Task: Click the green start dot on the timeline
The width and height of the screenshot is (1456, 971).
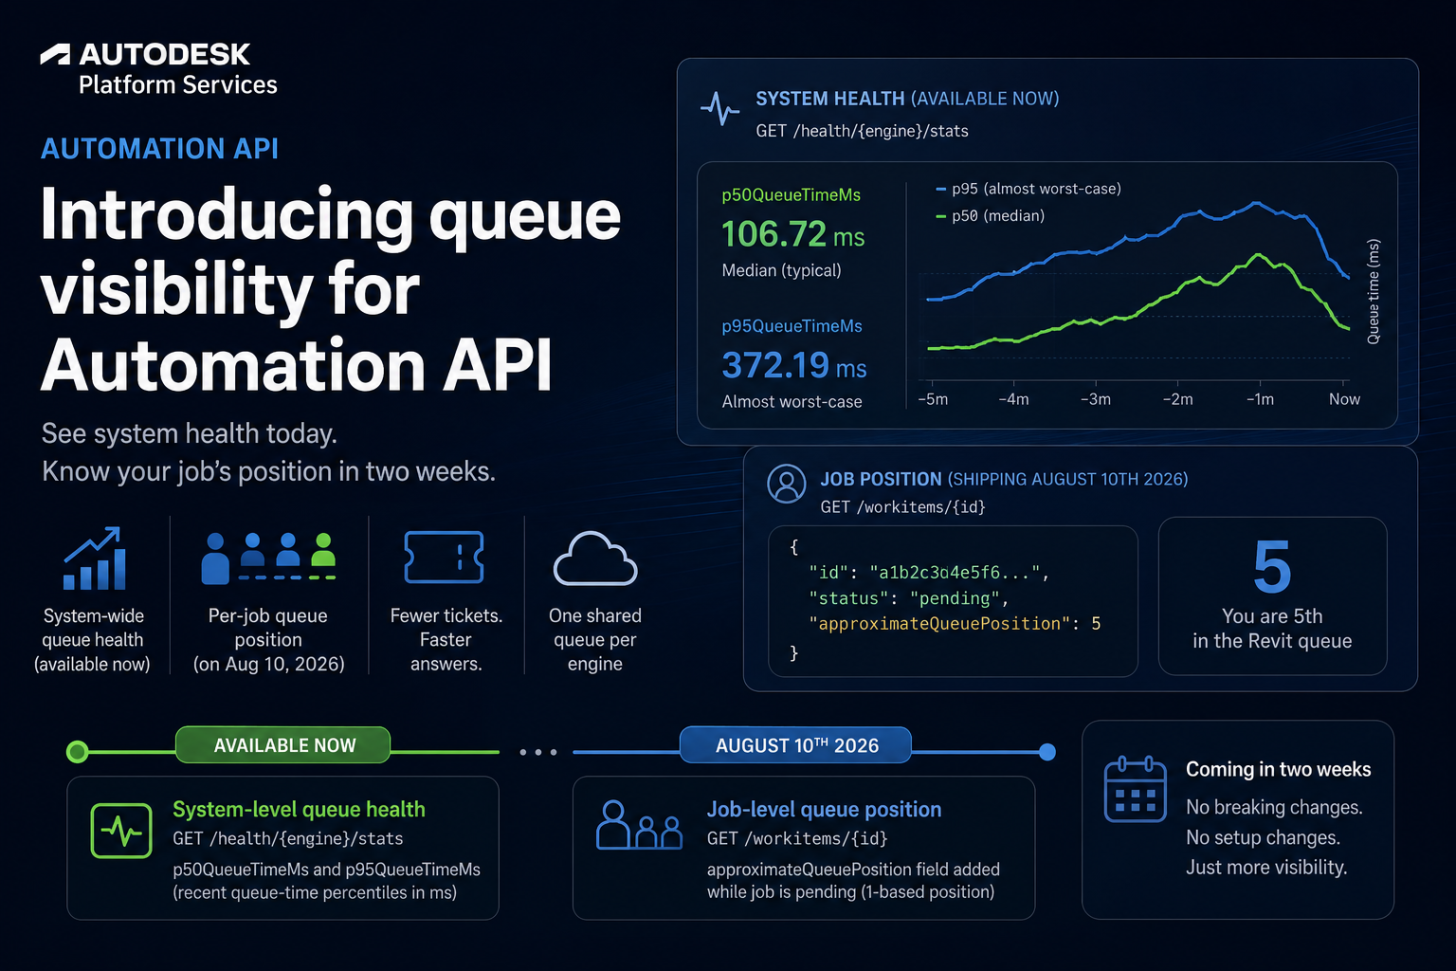Action: tap(77, 751)
